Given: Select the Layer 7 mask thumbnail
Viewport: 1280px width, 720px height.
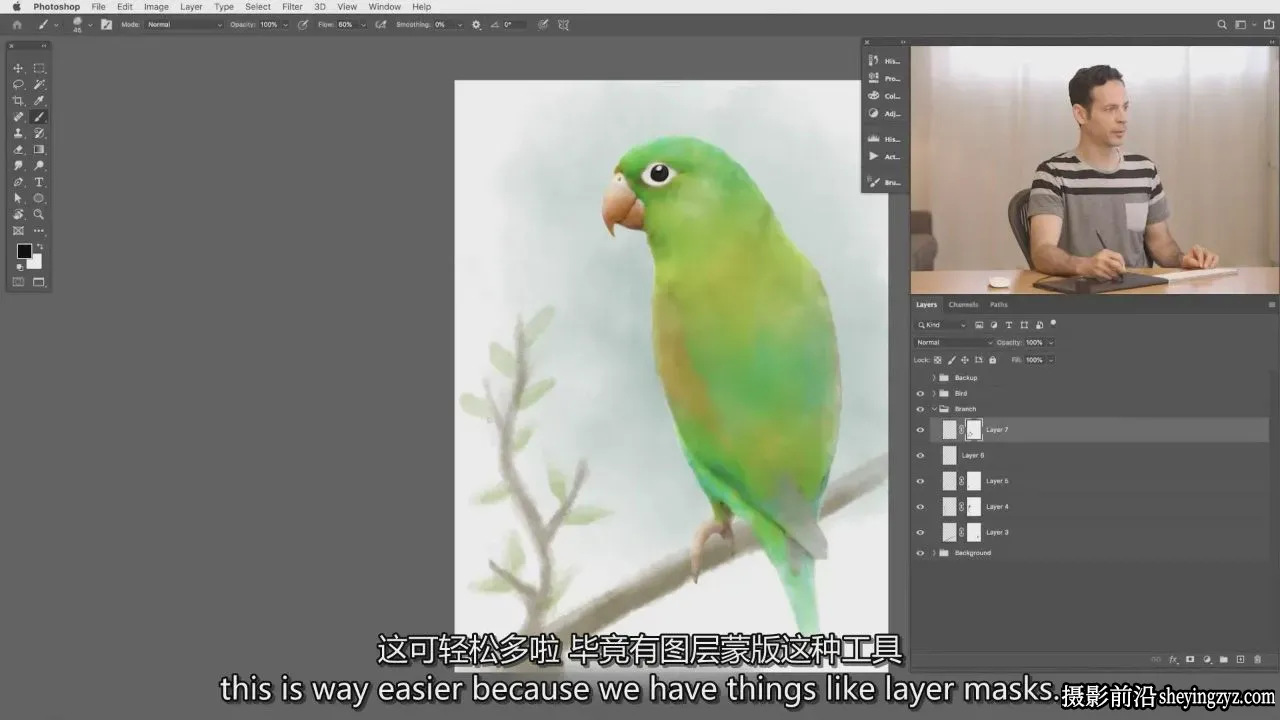Looking at the screenshot, I should tap(974, 430).
